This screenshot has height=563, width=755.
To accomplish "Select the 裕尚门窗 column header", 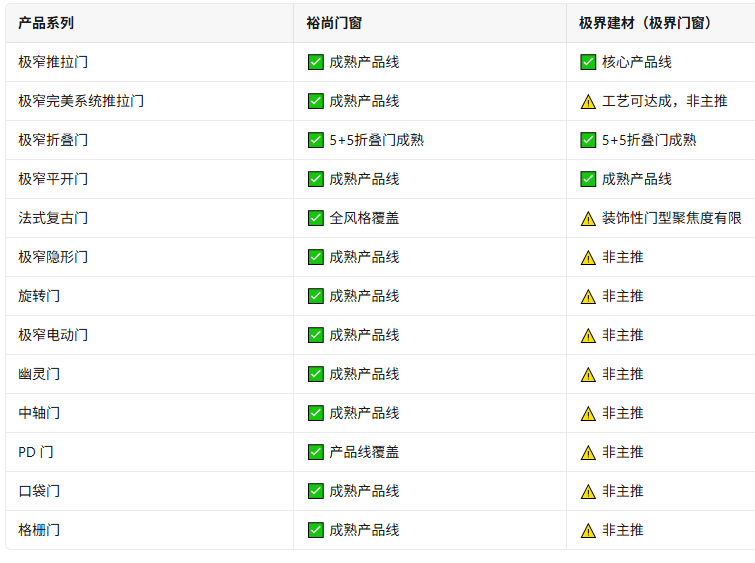I will click(430, 23).
